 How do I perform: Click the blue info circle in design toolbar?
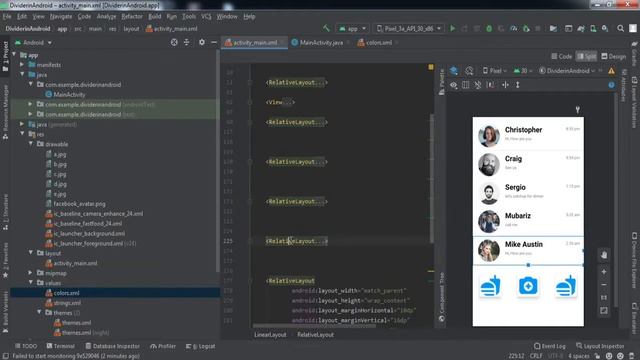[x=611, y=85]
